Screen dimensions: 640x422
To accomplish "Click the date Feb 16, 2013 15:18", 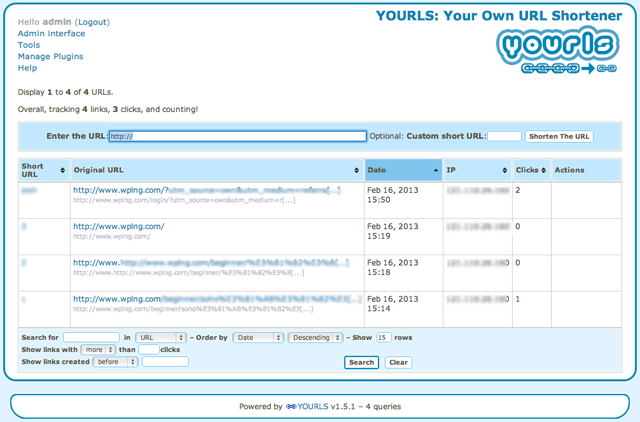I will point(393,267).
